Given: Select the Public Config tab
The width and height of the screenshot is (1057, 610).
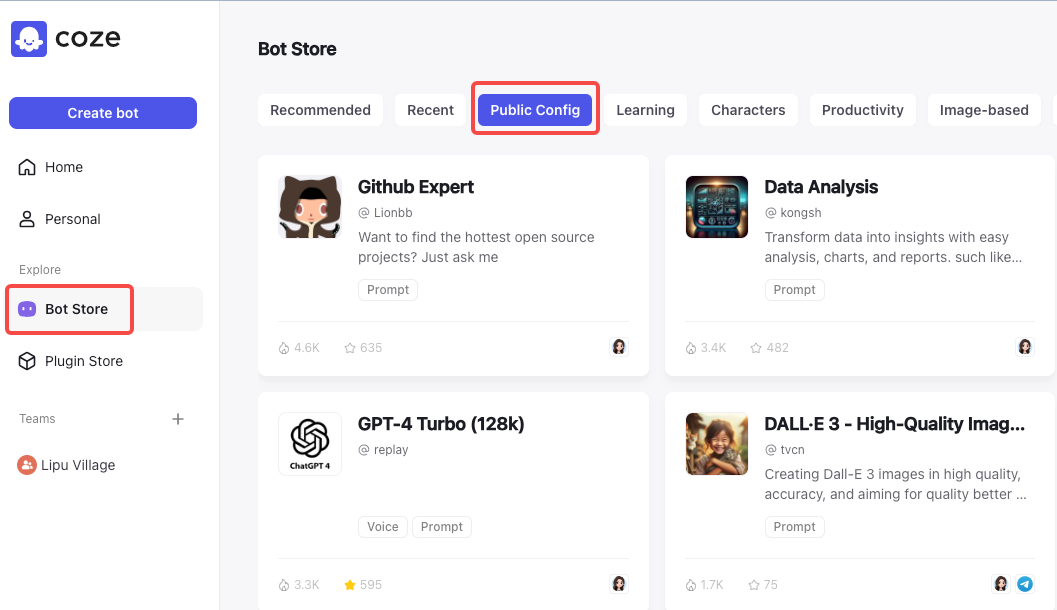Looking at the screenshot, I should point(535,110).
